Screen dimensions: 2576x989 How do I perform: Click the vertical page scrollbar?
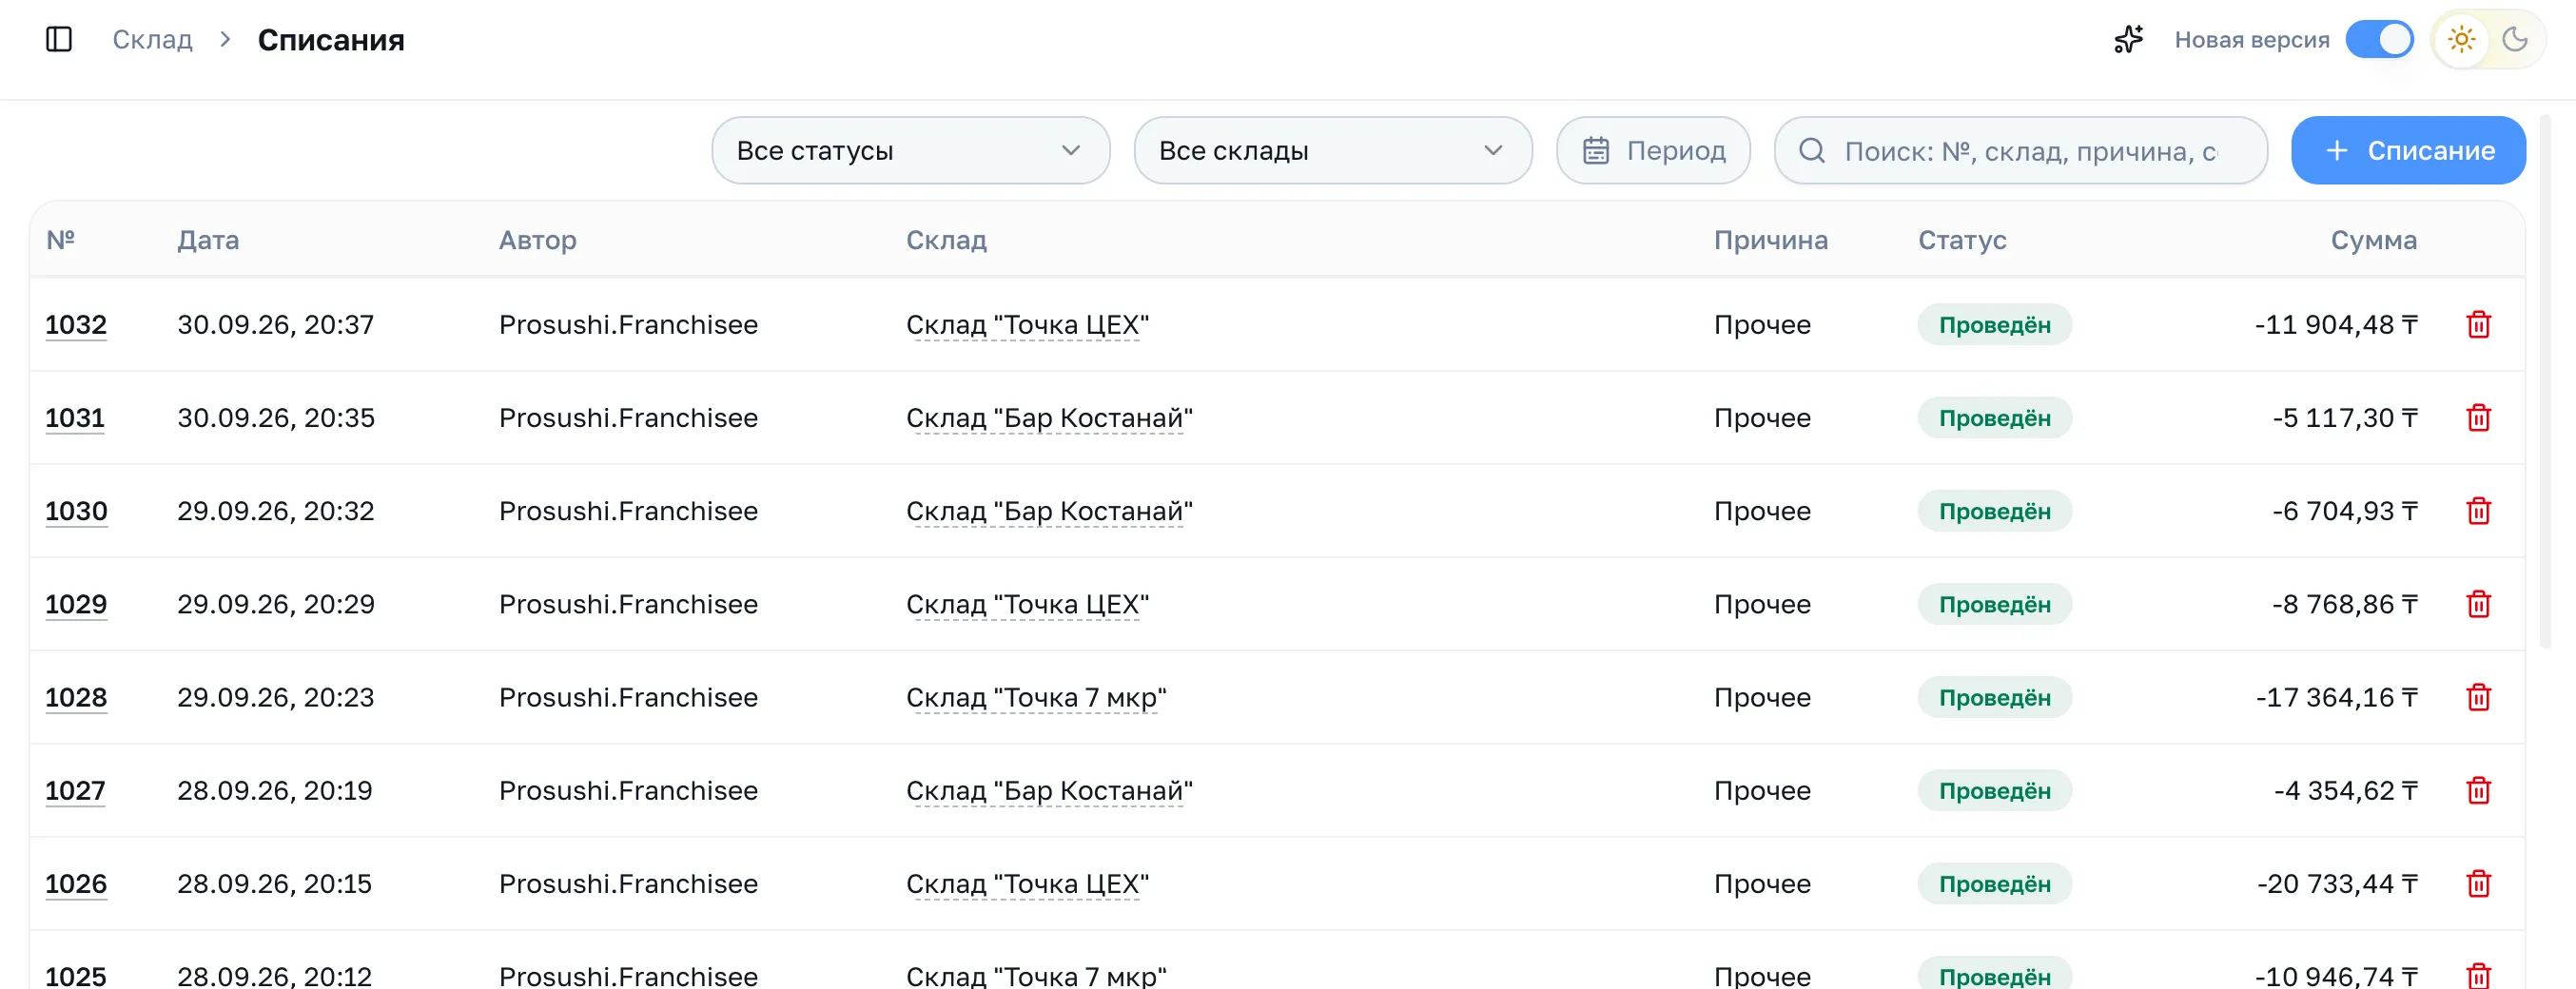point(2545,380)
